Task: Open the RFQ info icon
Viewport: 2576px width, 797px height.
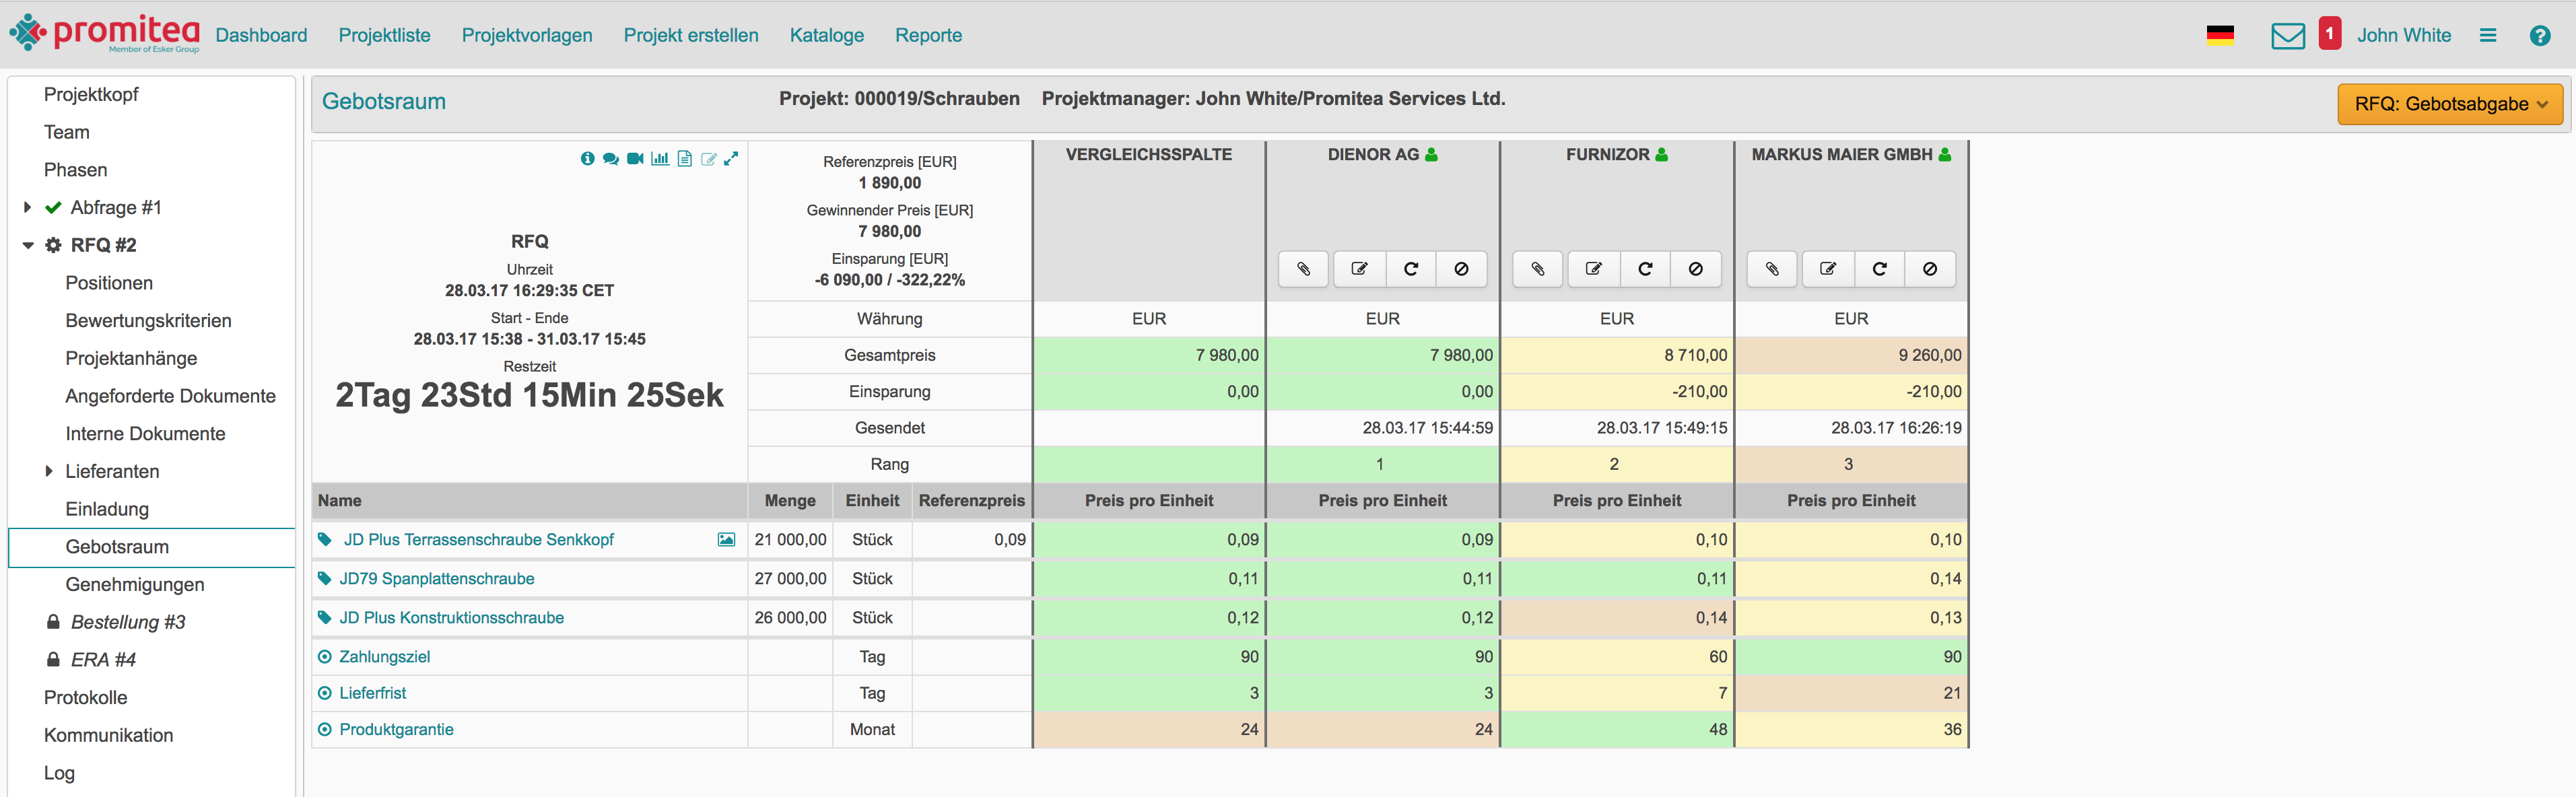Action: pyautogui.click(x=588, y=158)
